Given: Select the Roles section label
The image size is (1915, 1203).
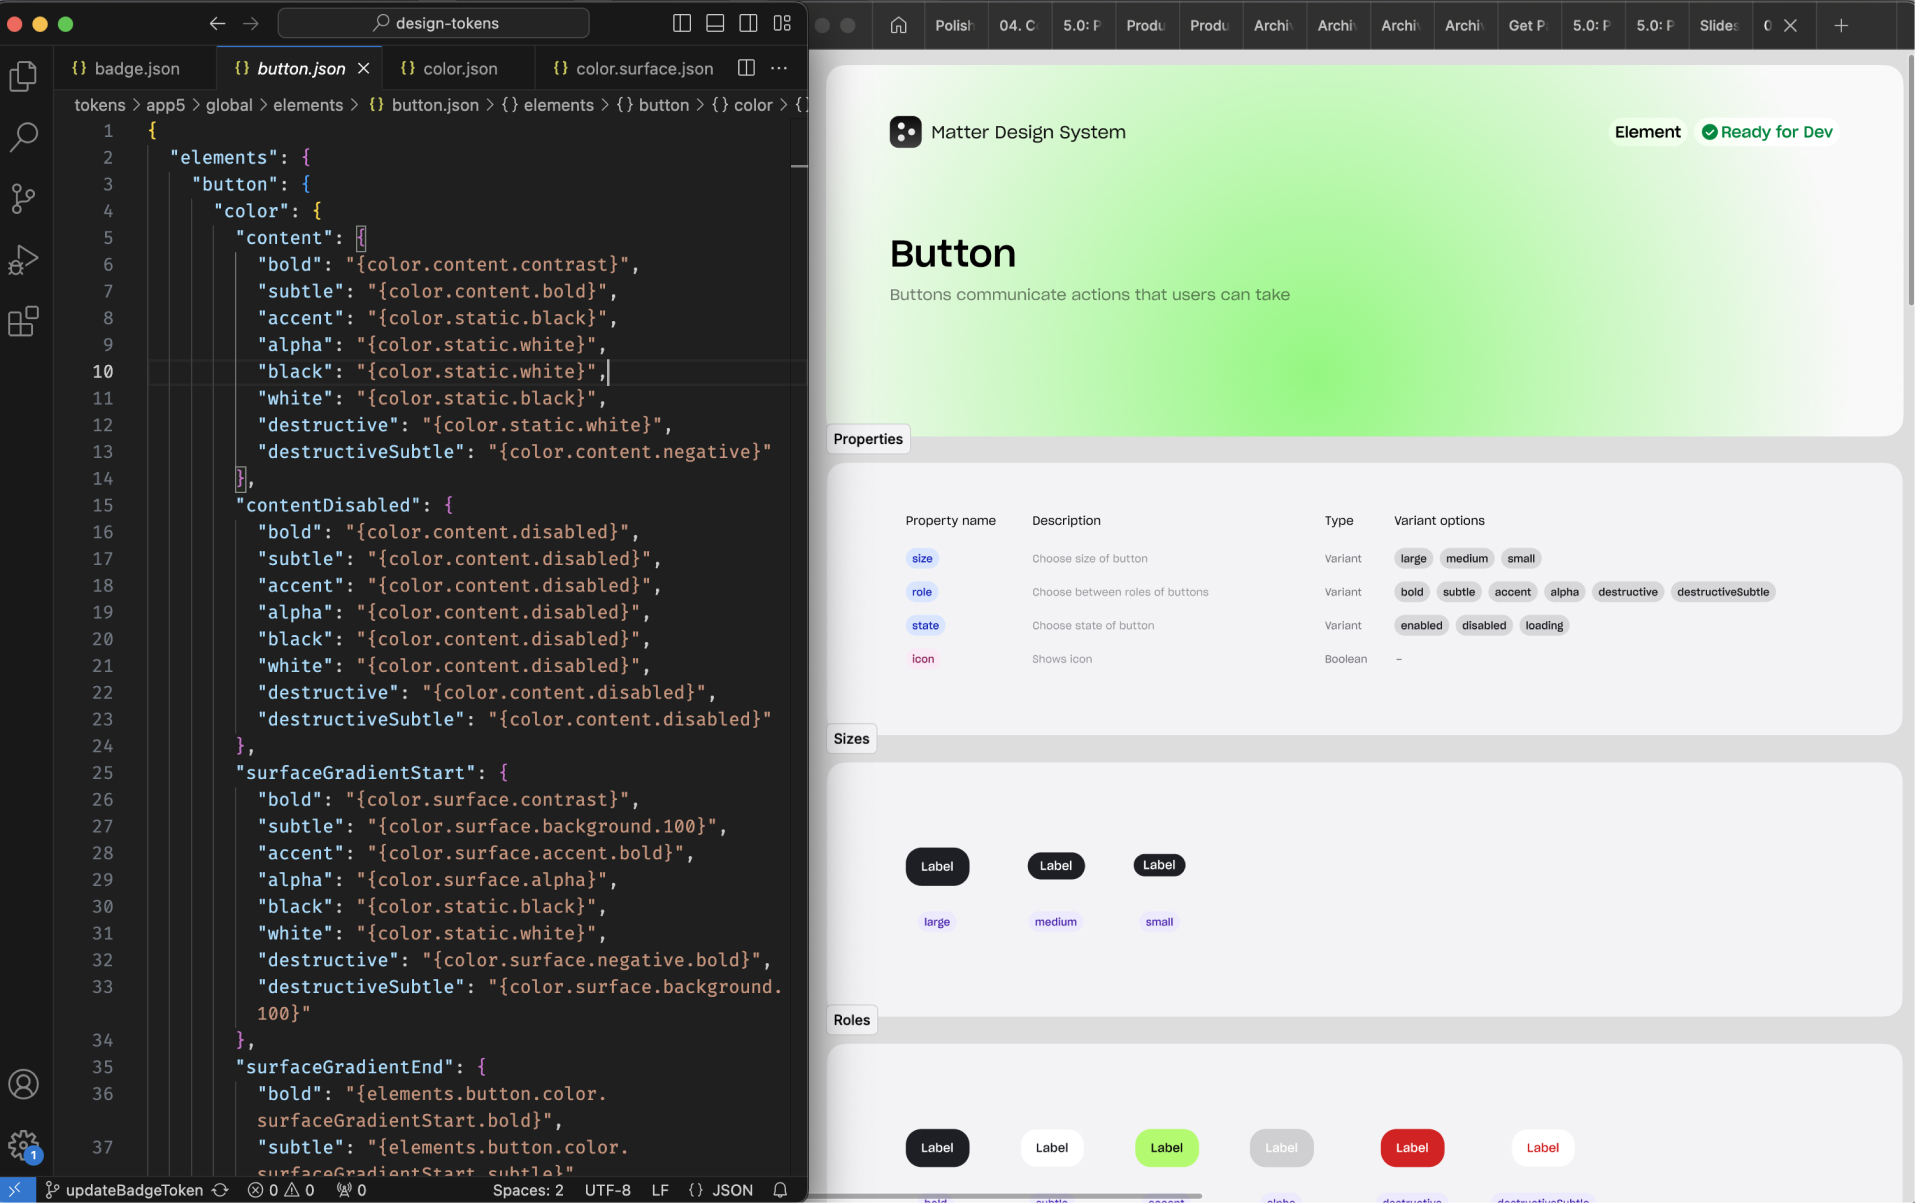Looking at the screenshot, I should point(851,1020).
